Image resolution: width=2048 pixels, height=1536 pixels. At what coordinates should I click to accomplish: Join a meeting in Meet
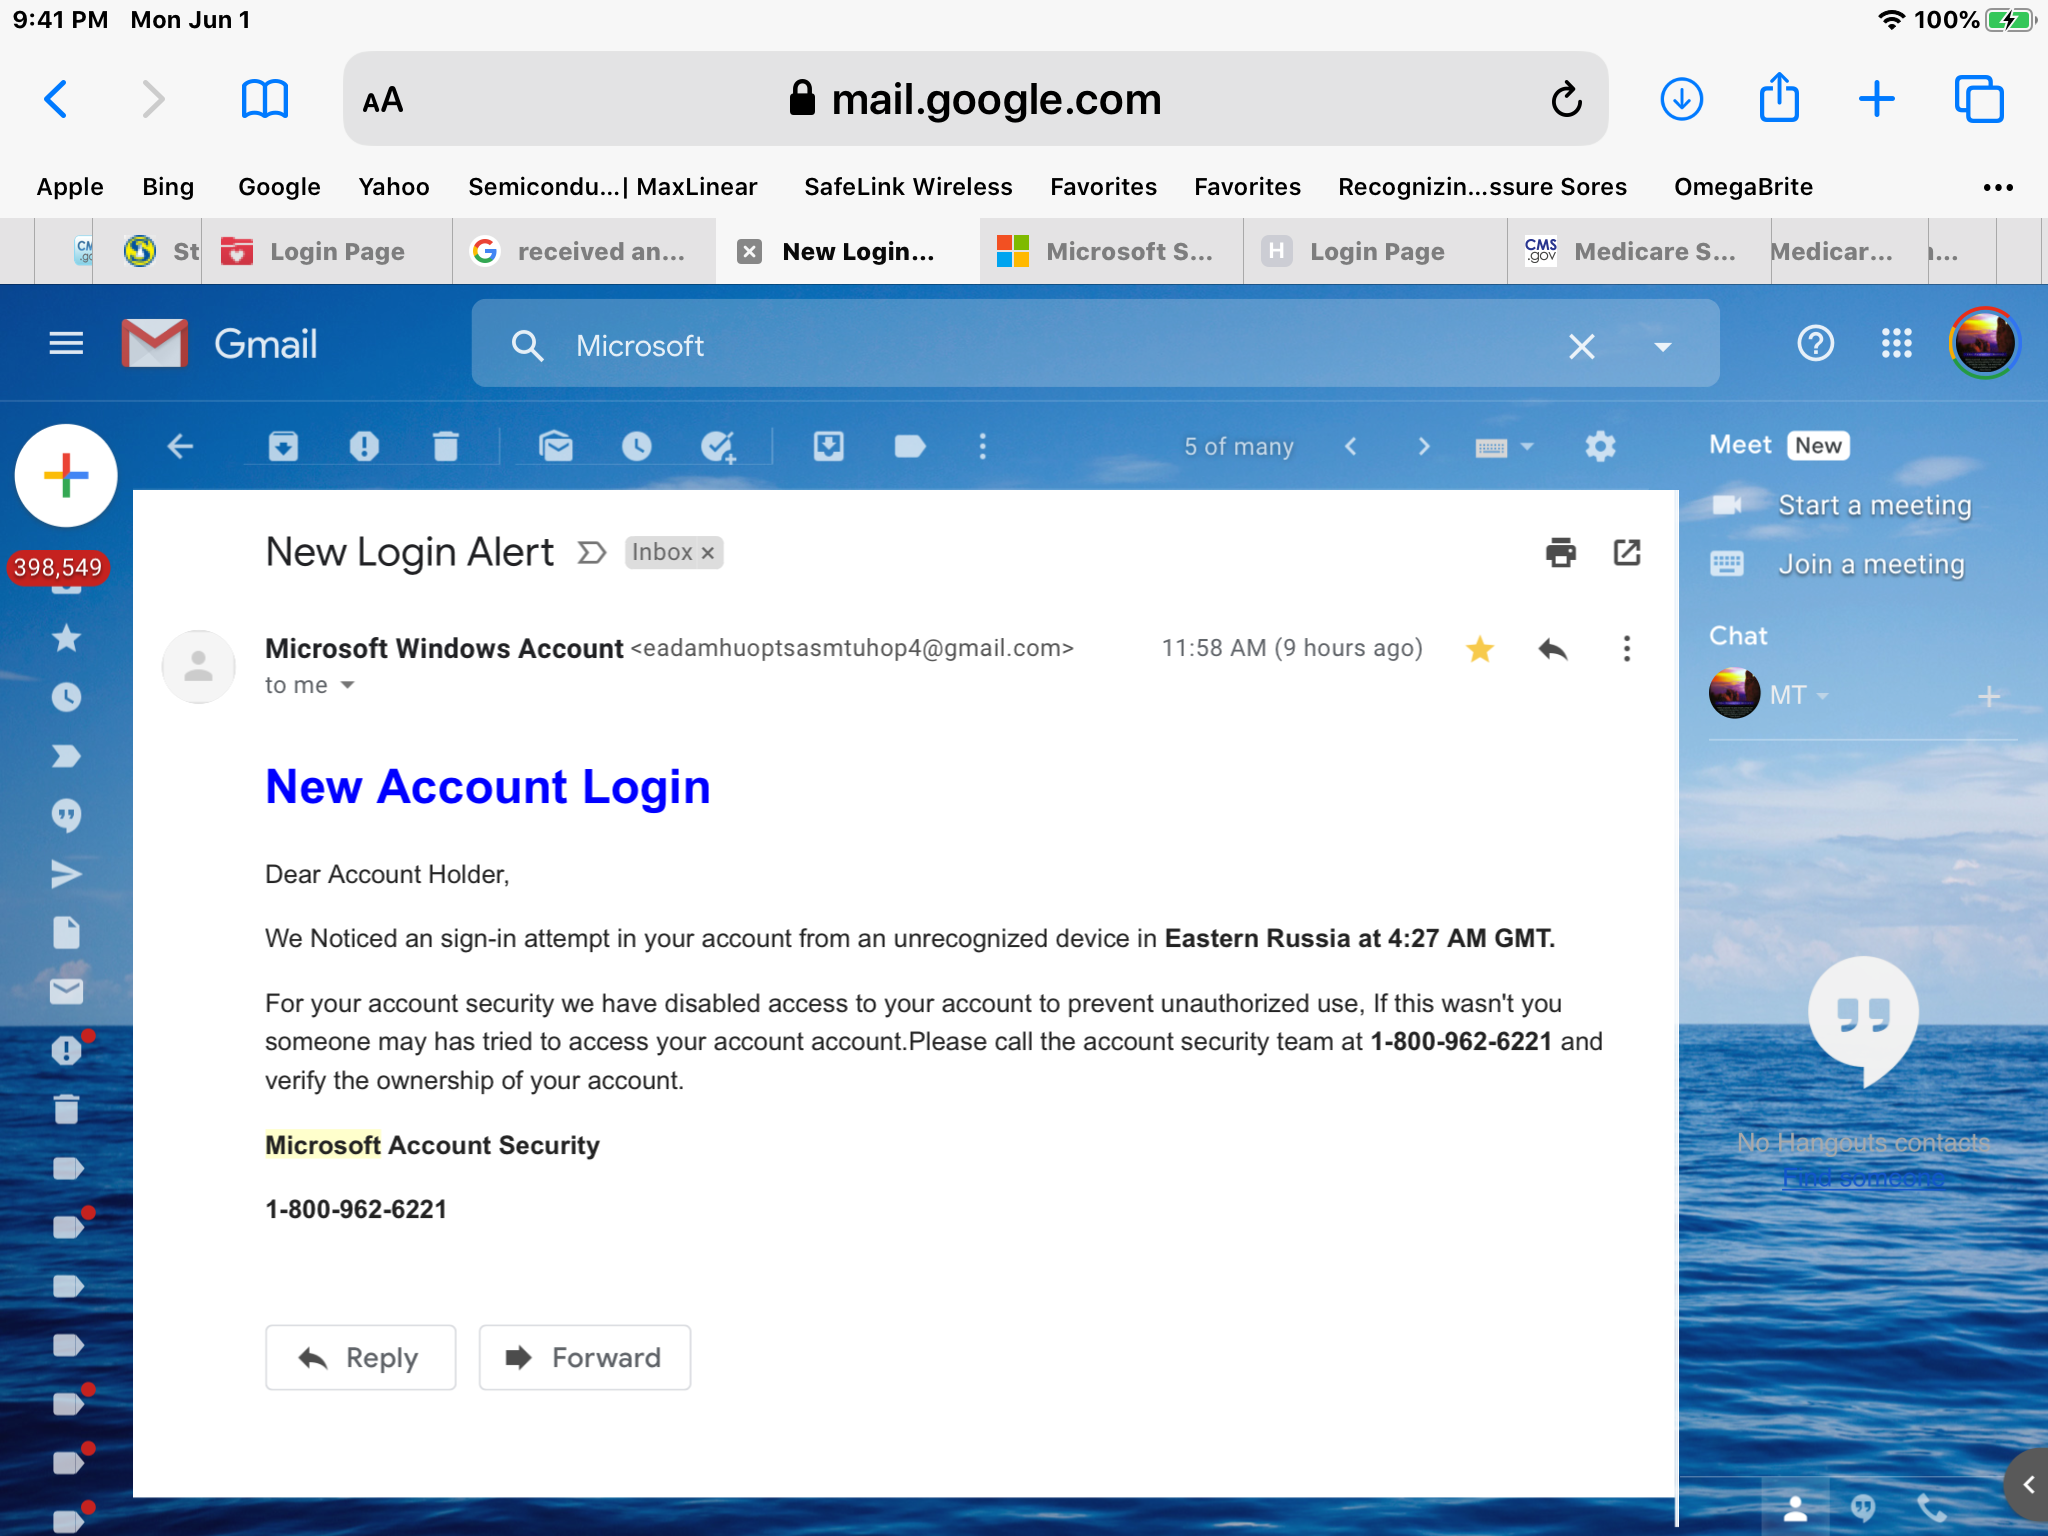1870,564
